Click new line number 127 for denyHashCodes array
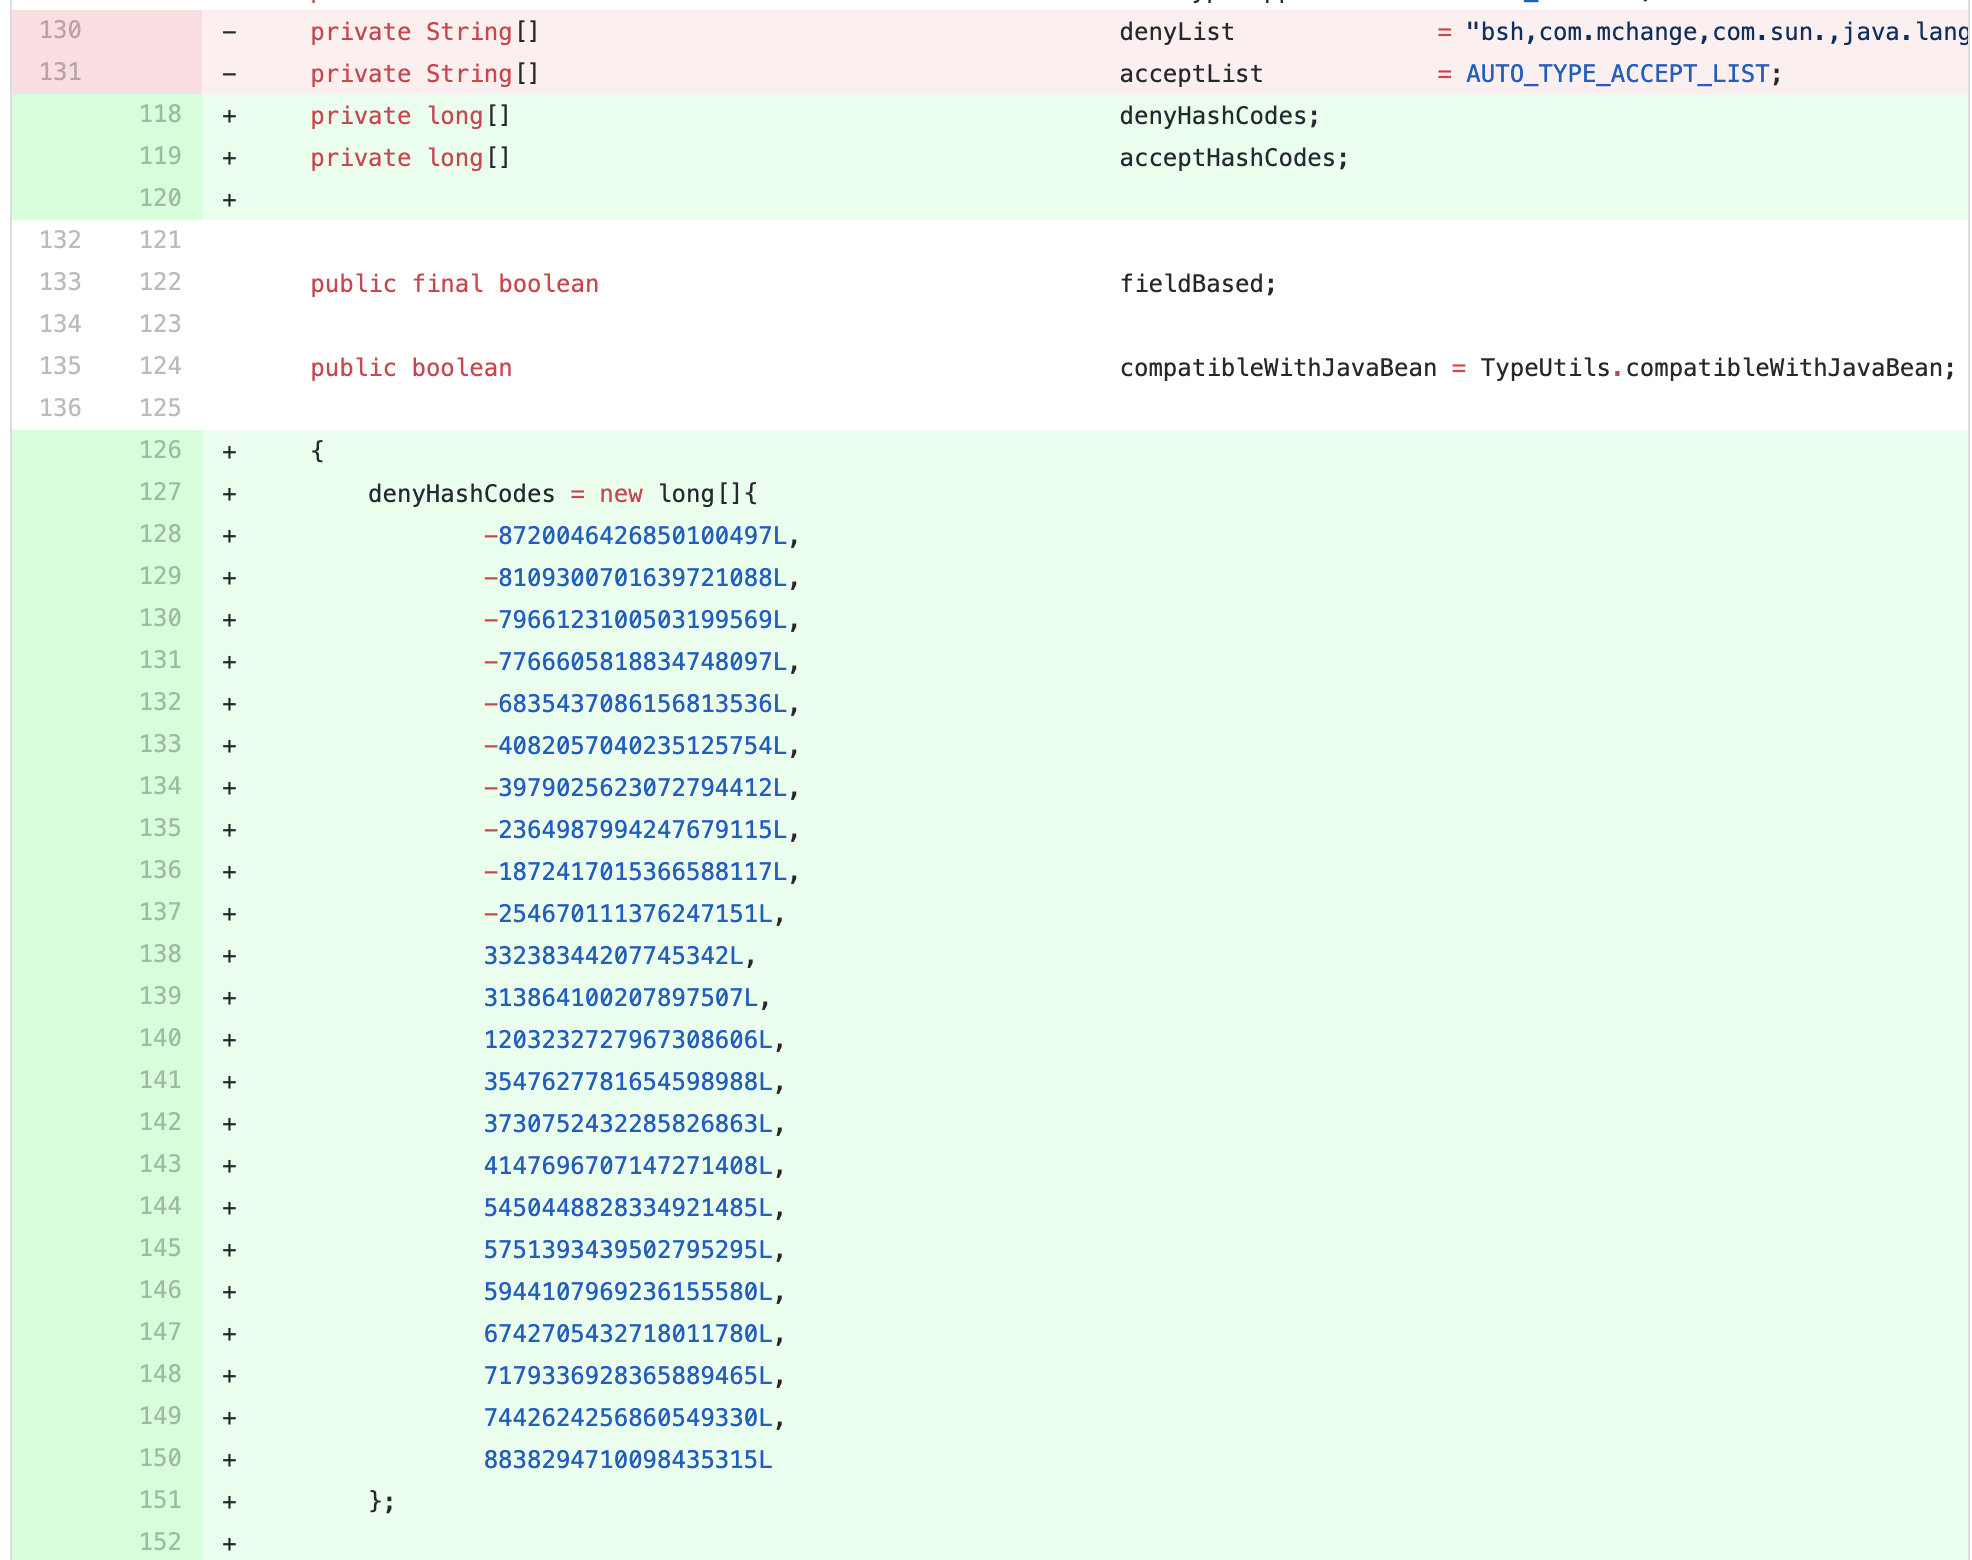 coord(160,493)
